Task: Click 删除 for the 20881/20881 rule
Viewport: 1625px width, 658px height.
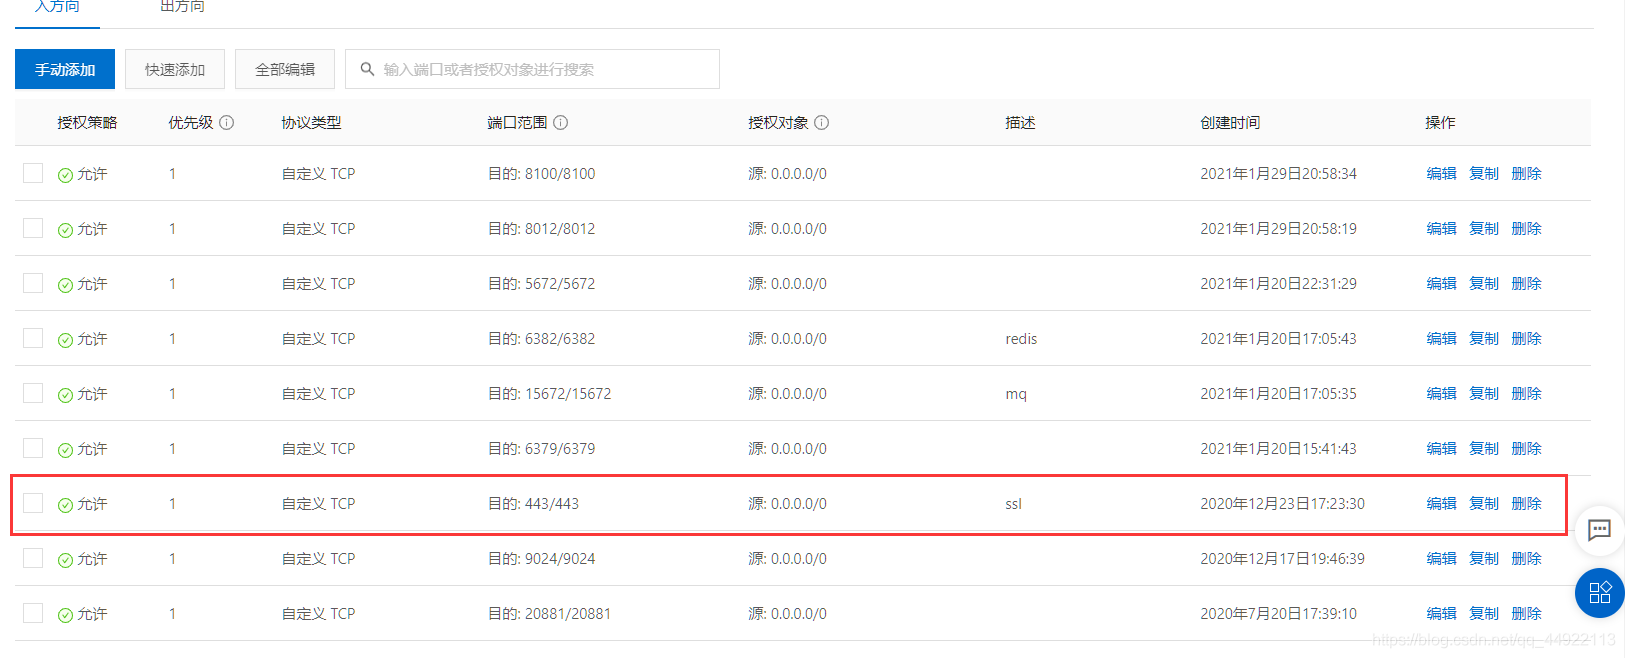Action: 1526,613
